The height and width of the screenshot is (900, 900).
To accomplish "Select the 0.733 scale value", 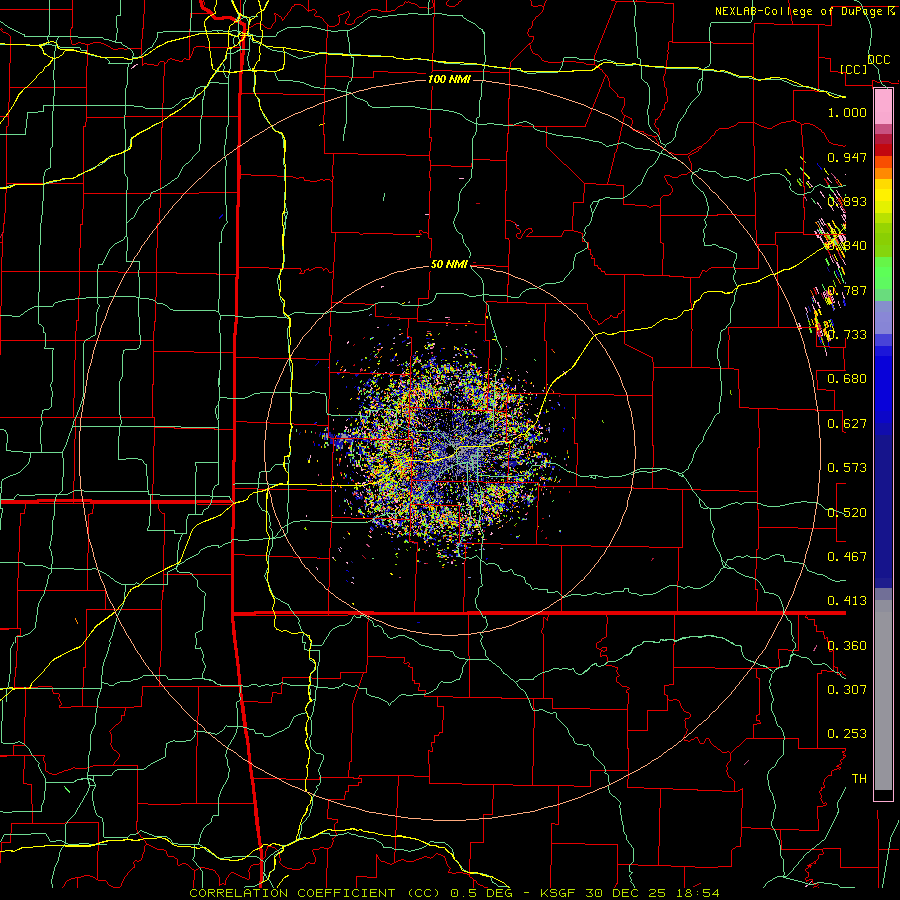I will click(847, 335).
